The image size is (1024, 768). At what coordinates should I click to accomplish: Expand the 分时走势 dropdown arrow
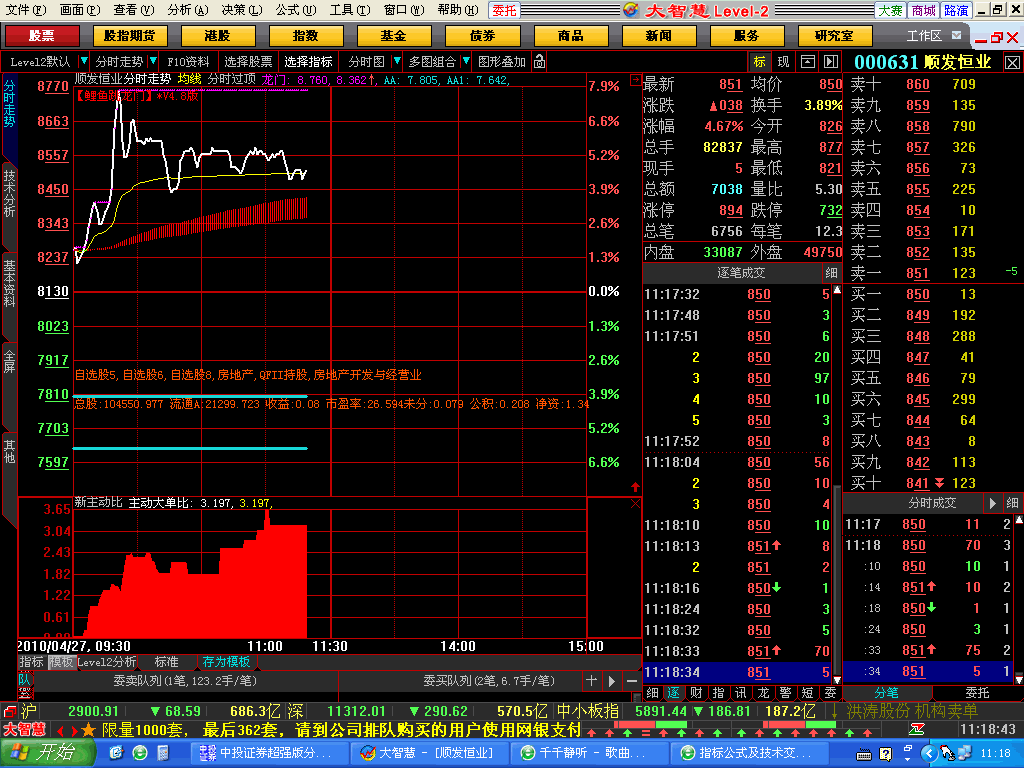[152, 62]
